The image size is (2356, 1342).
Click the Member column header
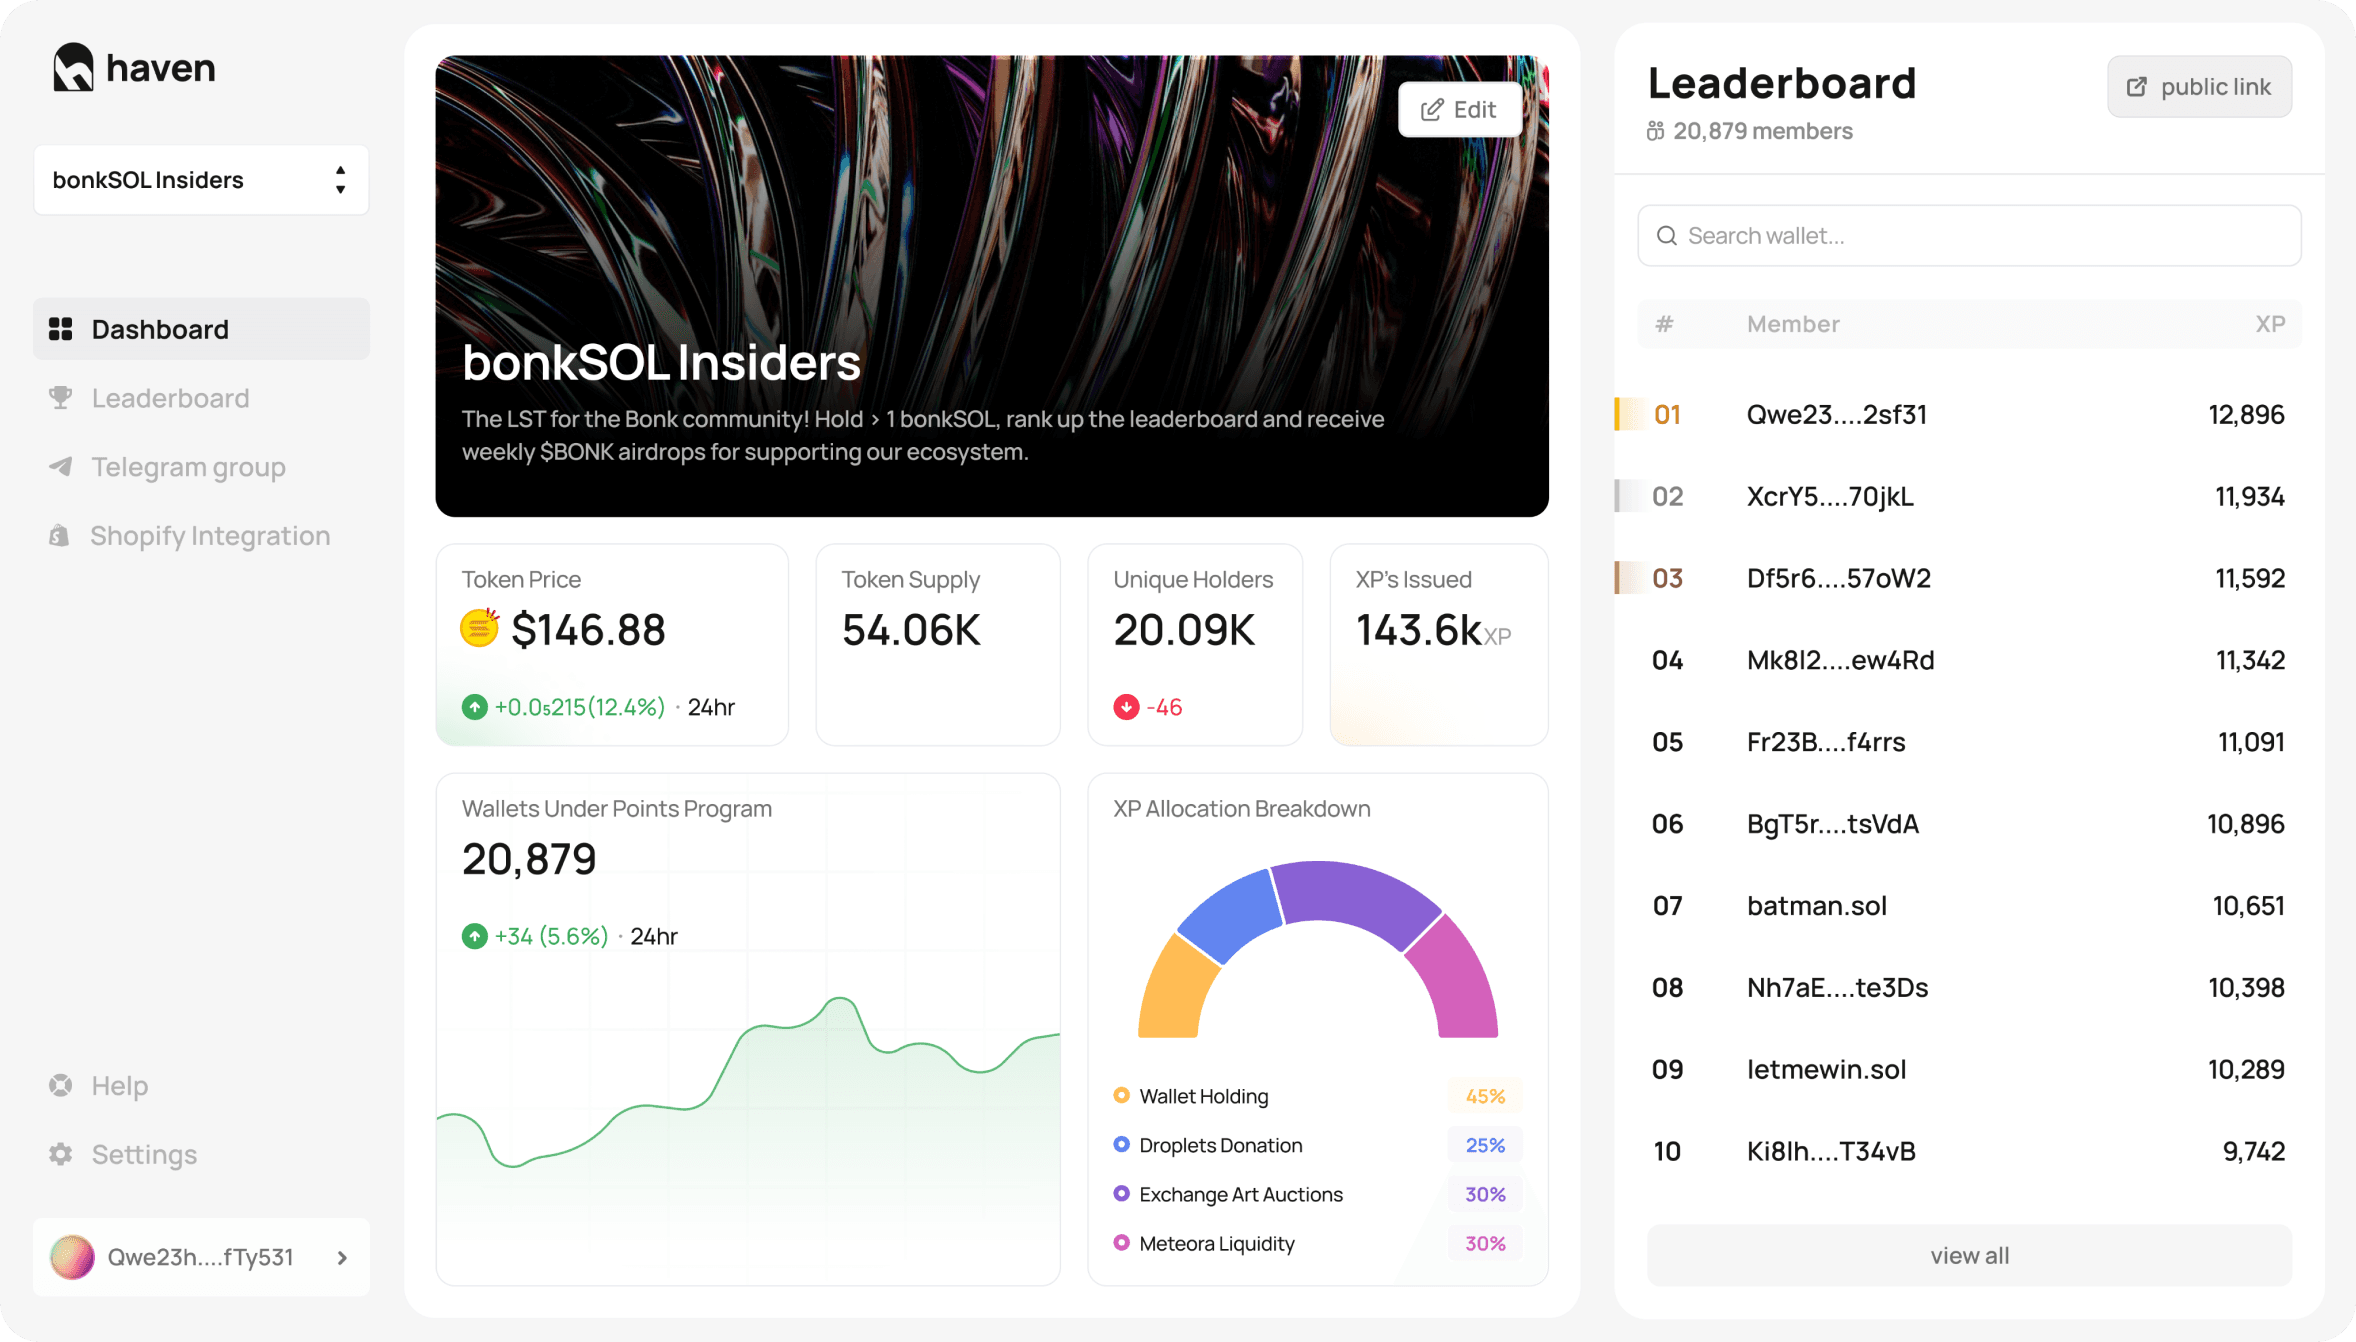1793,324
